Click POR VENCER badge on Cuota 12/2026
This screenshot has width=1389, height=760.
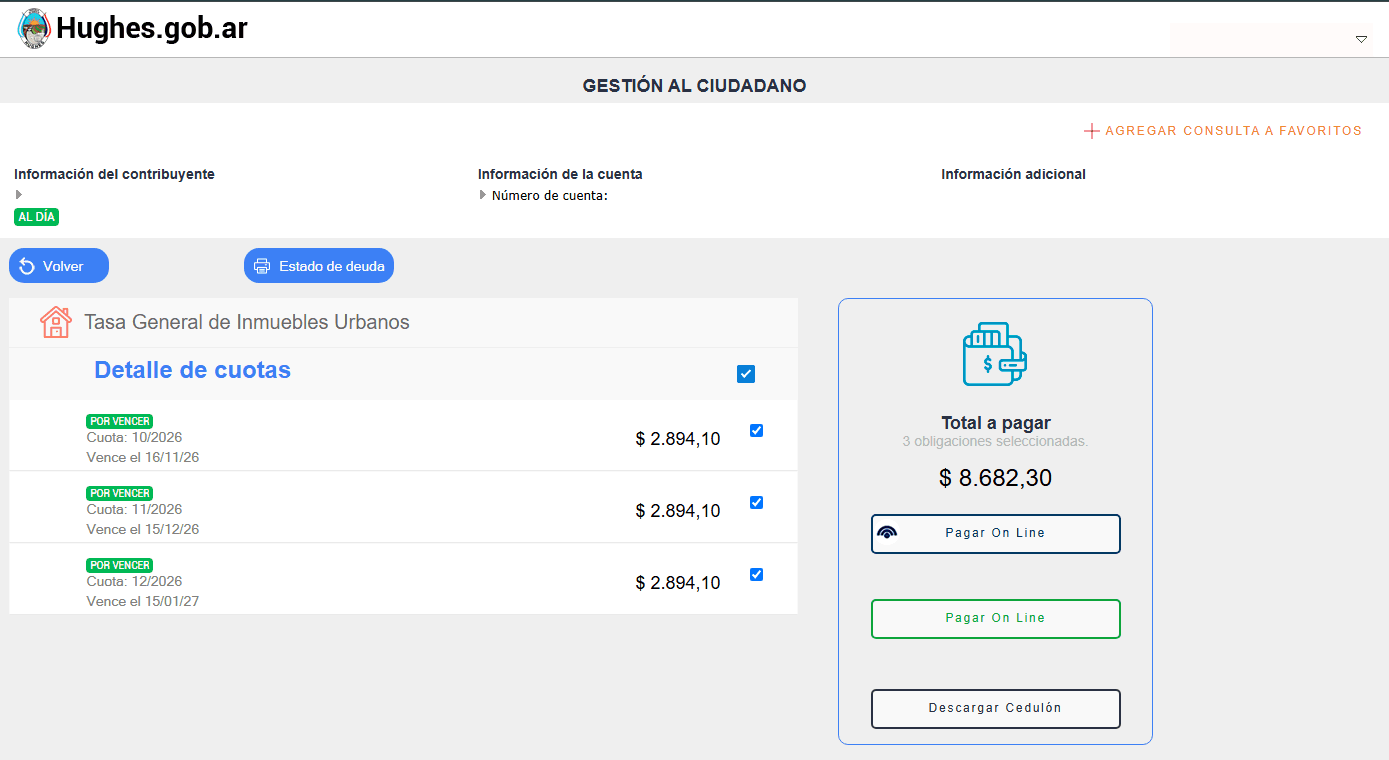pyautogui.click(x=119, y=565)
